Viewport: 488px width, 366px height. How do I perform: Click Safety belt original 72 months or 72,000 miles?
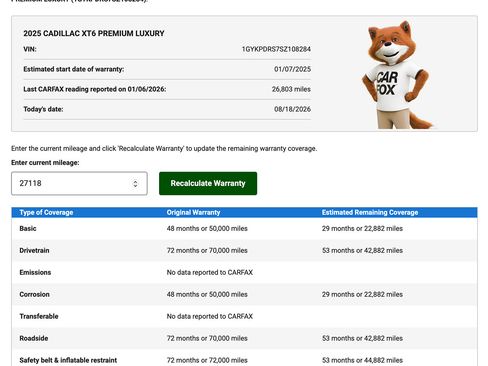[207, 360]
